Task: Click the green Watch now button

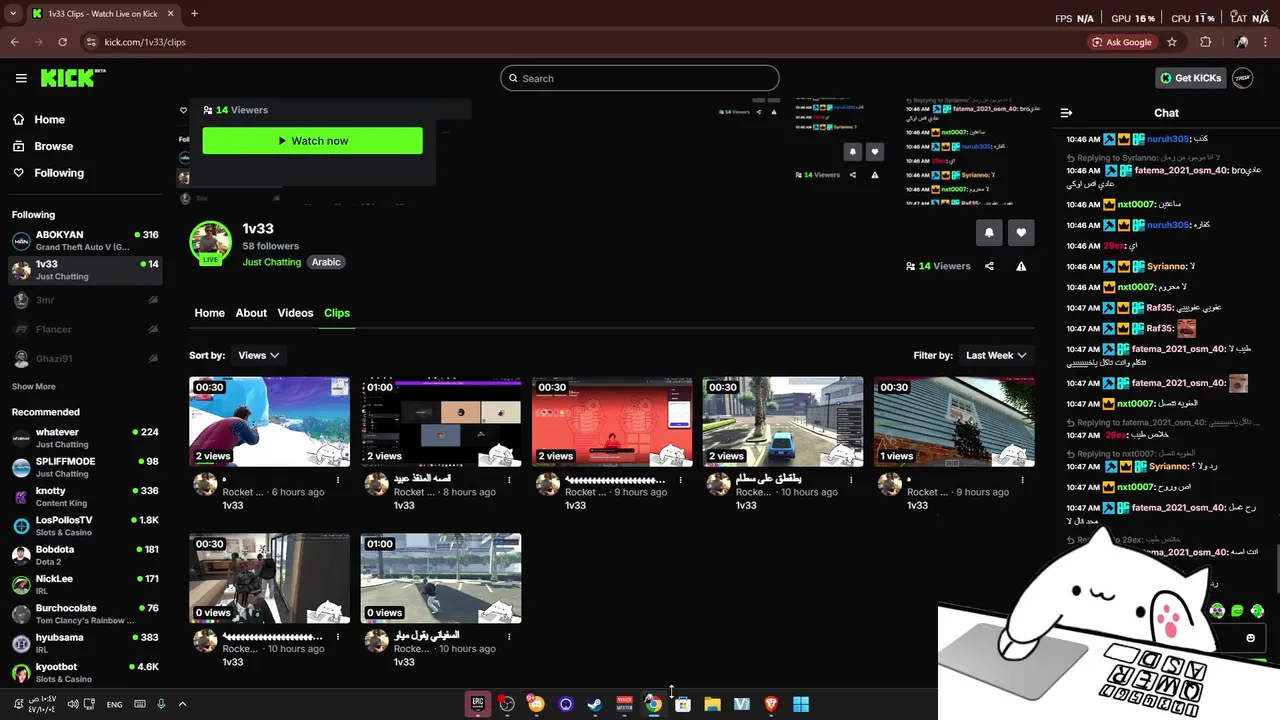Action: (312, 141)
